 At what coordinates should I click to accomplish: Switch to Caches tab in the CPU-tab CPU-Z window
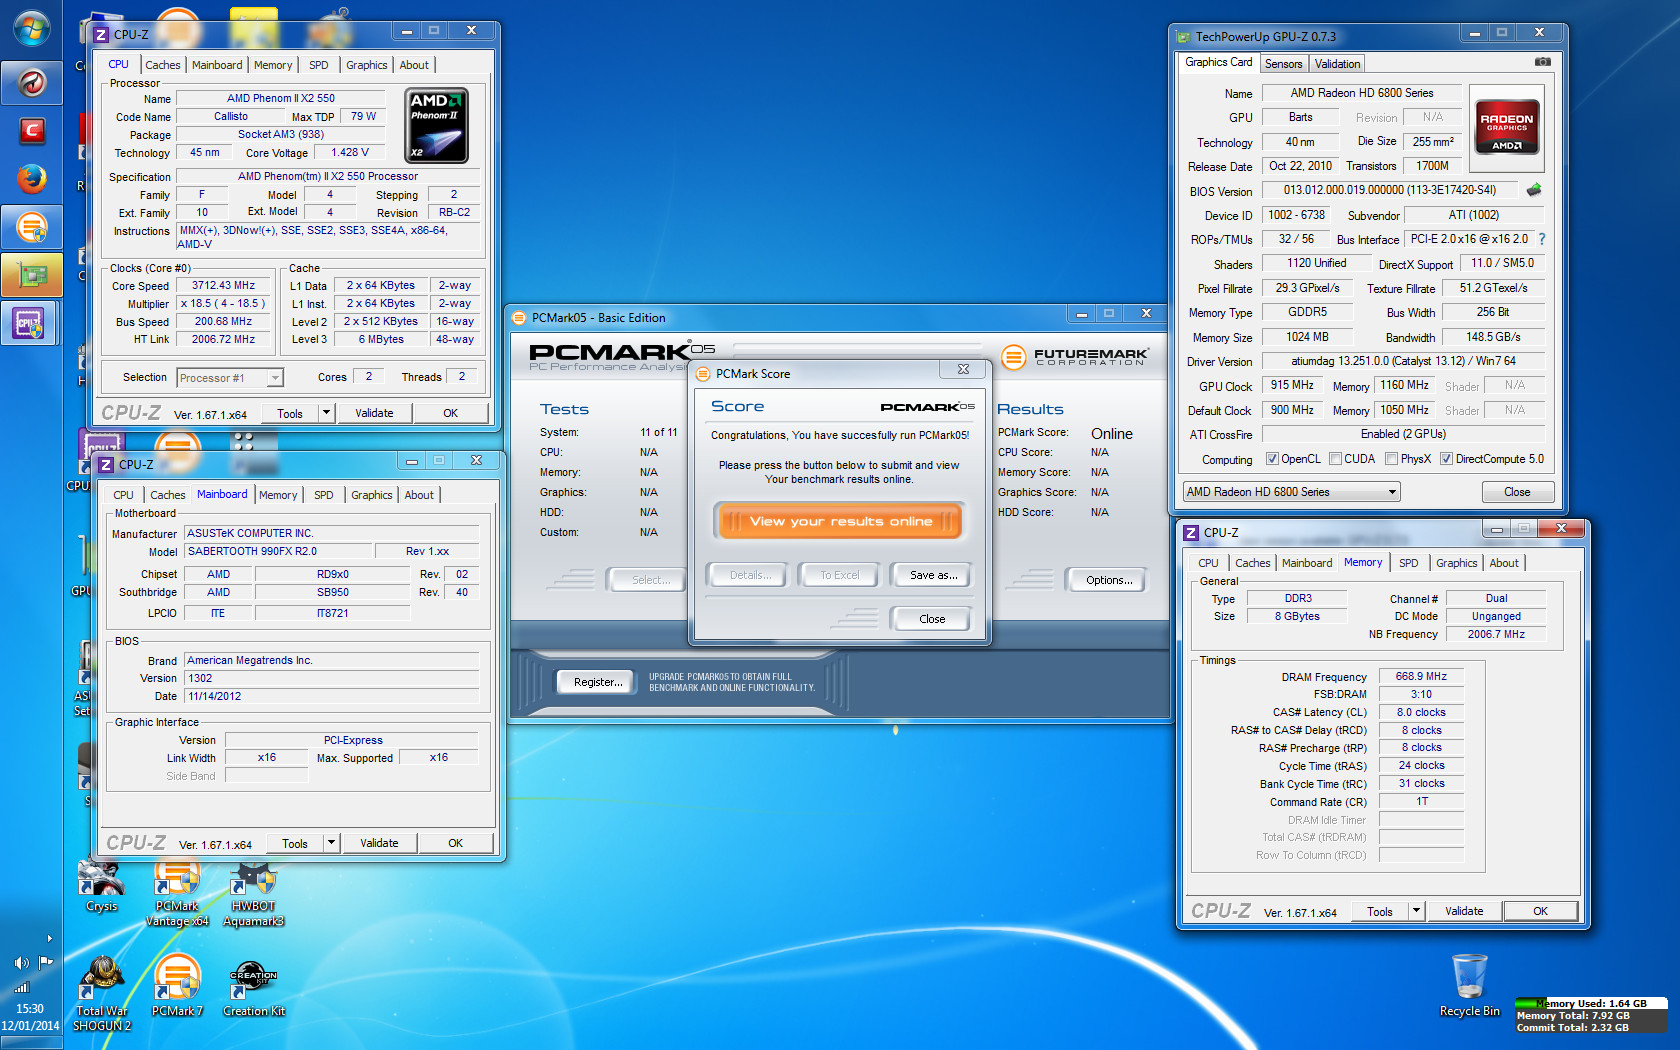[162, 65]
